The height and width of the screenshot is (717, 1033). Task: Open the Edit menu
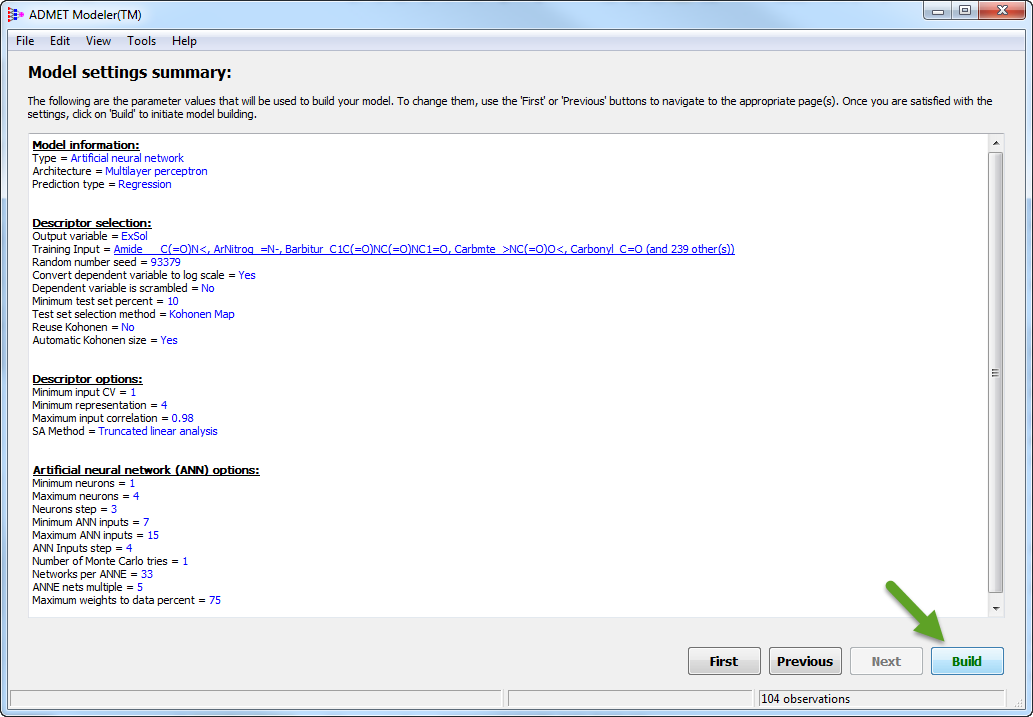60,41
